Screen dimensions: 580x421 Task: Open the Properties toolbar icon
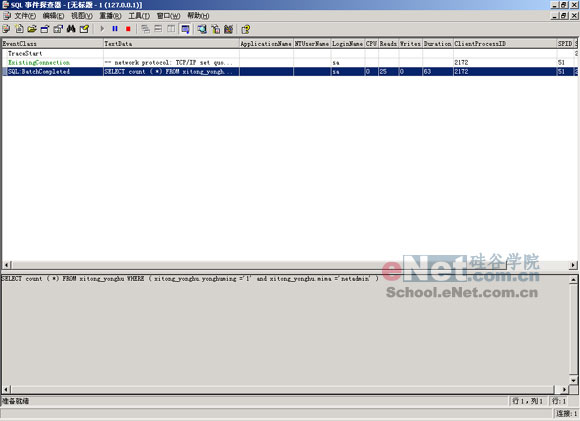pyautogui.click(x=58, y=29)
